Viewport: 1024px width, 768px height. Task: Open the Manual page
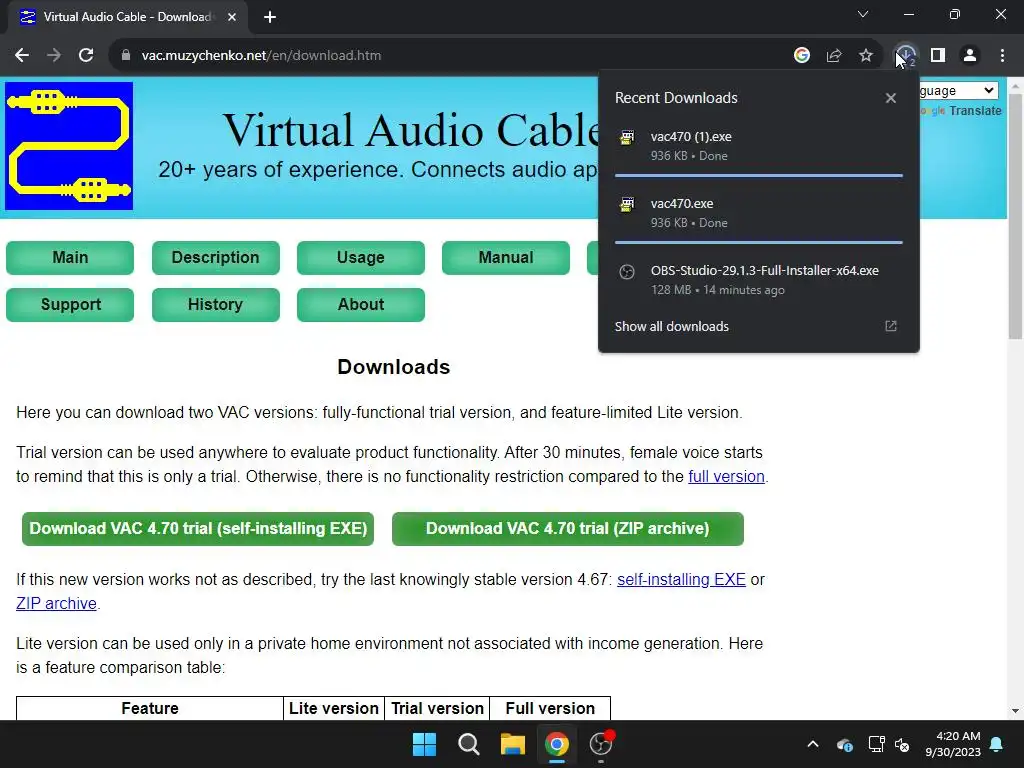click(505, 257)
